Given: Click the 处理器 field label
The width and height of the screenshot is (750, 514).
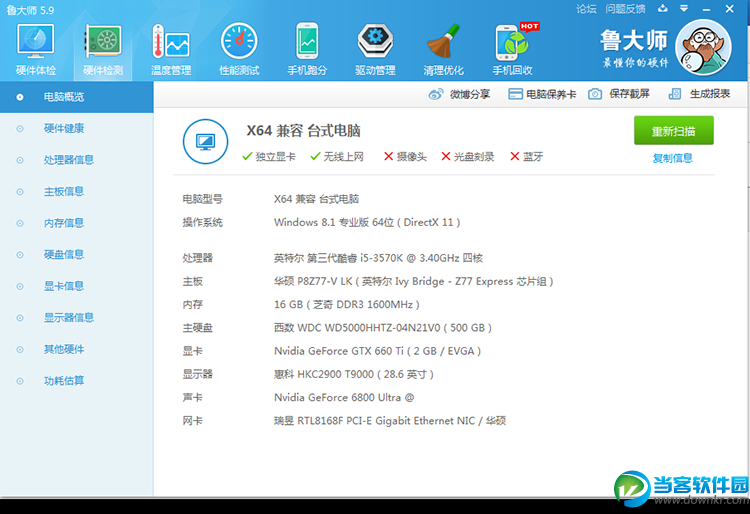Looking at the screenshot, I should coord(197,258).
